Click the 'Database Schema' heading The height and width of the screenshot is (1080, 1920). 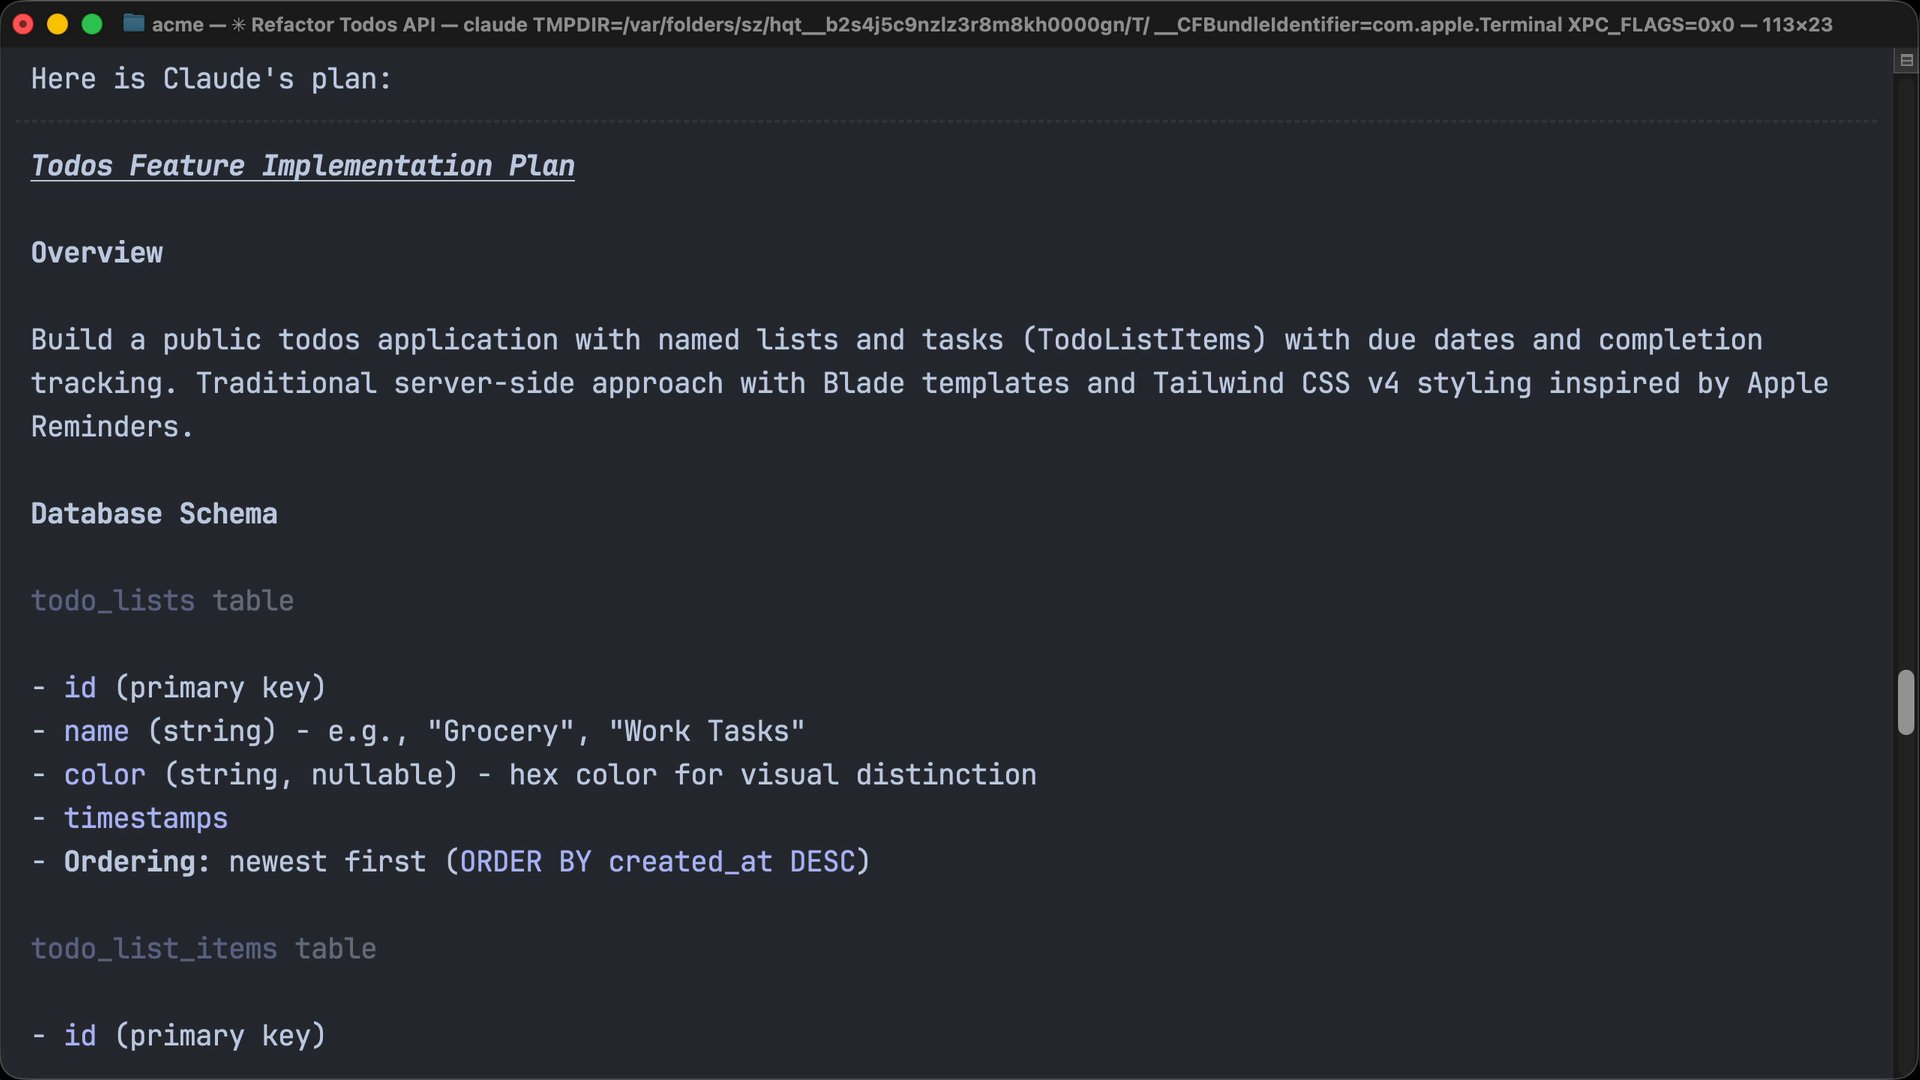[154, 514]
